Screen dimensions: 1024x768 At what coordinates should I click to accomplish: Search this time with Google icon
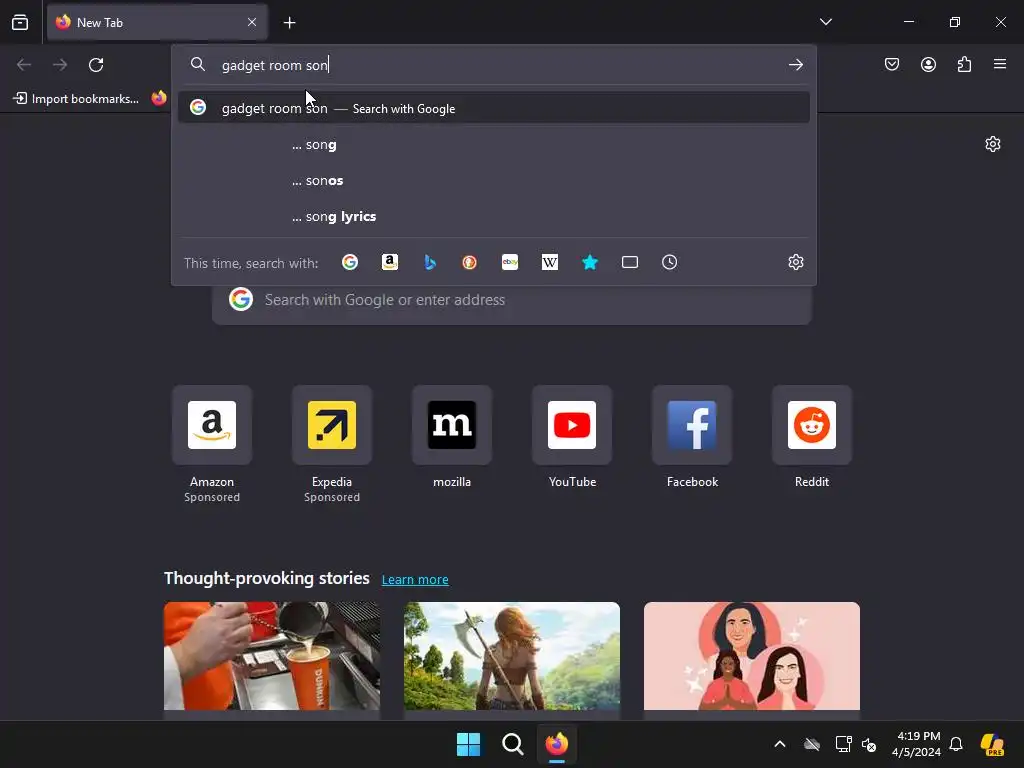tap(350, 263)
